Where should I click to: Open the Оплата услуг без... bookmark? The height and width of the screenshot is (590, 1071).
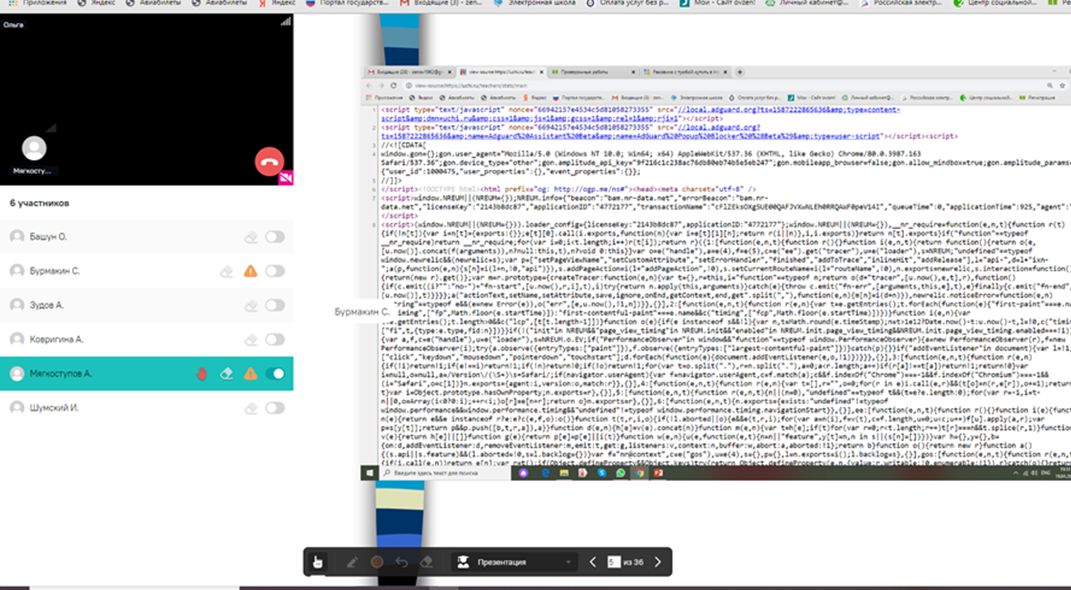click(x=626, y=3)
